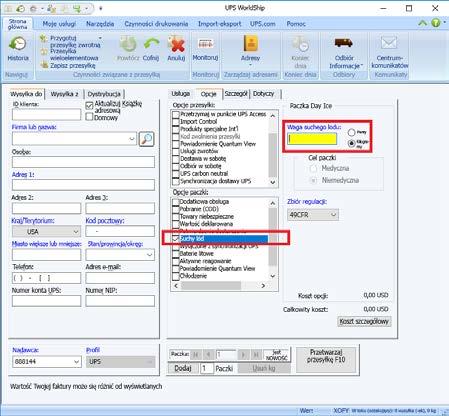Click the Opcje paczki horizontal scrollbar
449x416 pixels.
pyautogui.click(x=219, y=286)
